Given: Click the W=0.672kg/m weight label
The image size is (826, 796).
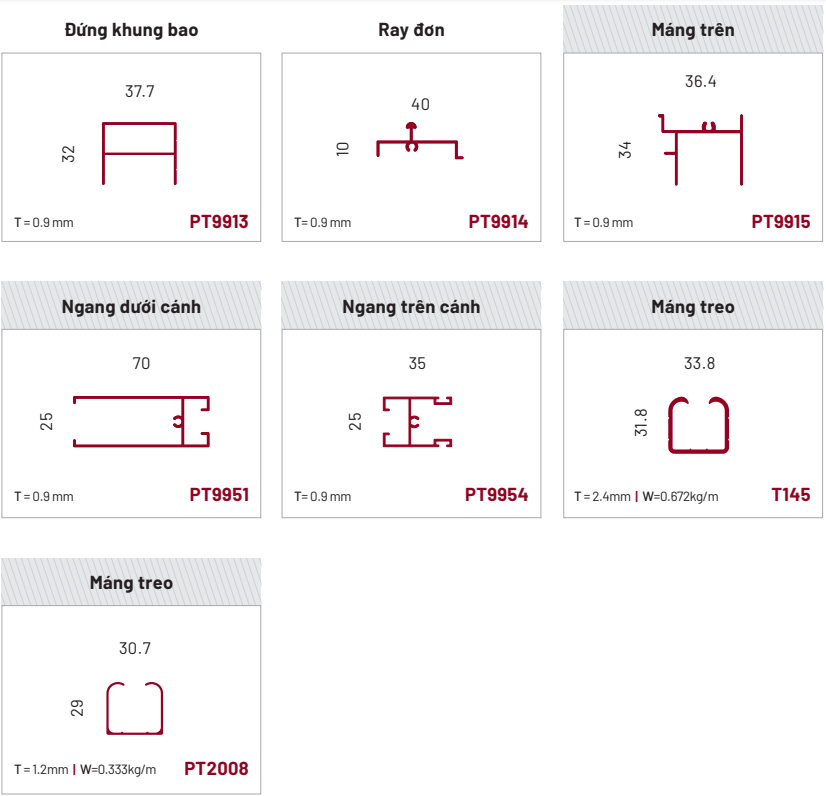Looking at the screenshot, I should [680, 496].
